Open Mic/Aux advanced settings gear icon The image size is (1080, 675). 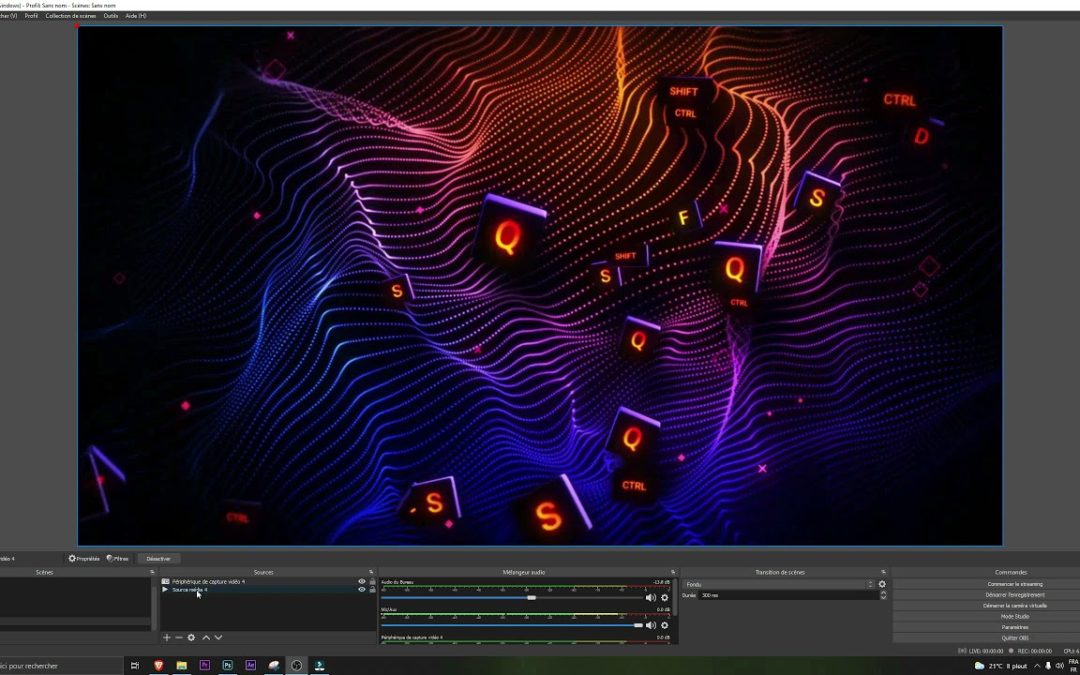(x=663, y=625)
